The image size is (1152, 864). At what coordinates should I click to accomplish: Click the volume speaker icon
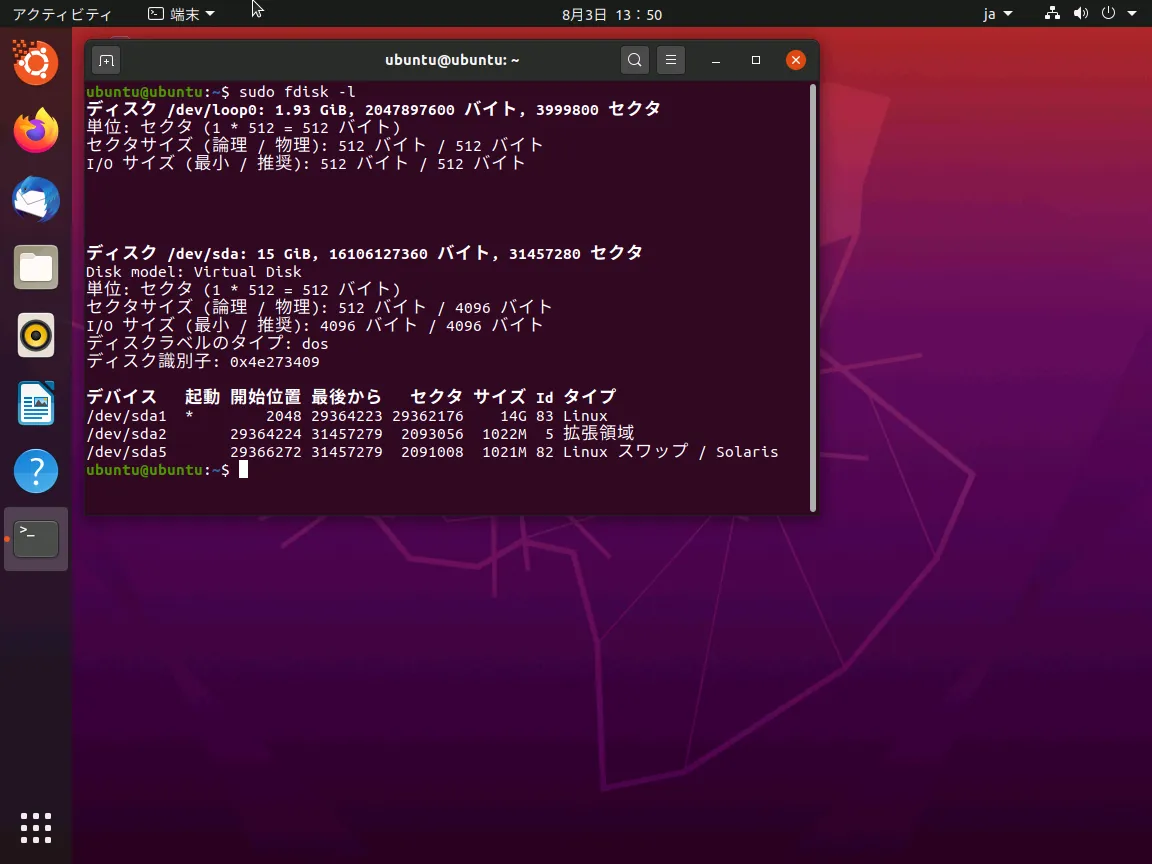click(1080, 14)
